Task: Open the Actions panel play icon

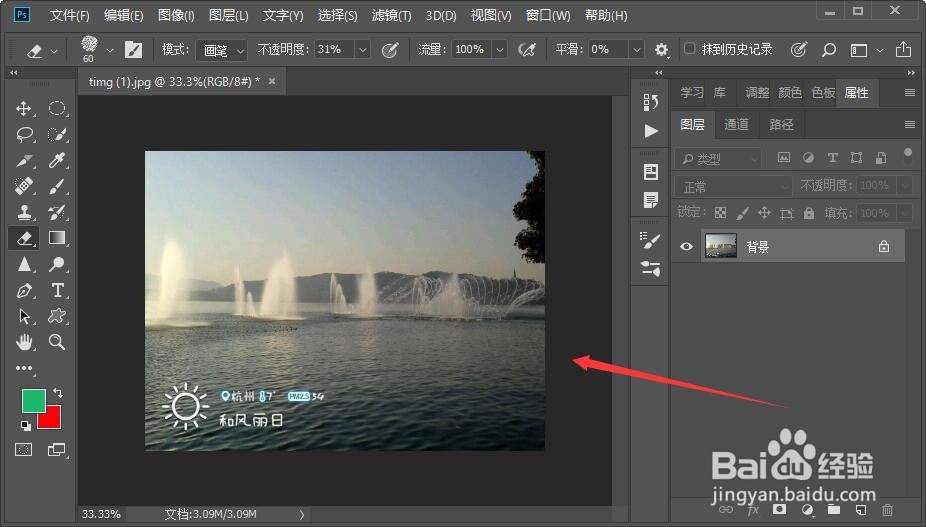Action: coord(650,131)
